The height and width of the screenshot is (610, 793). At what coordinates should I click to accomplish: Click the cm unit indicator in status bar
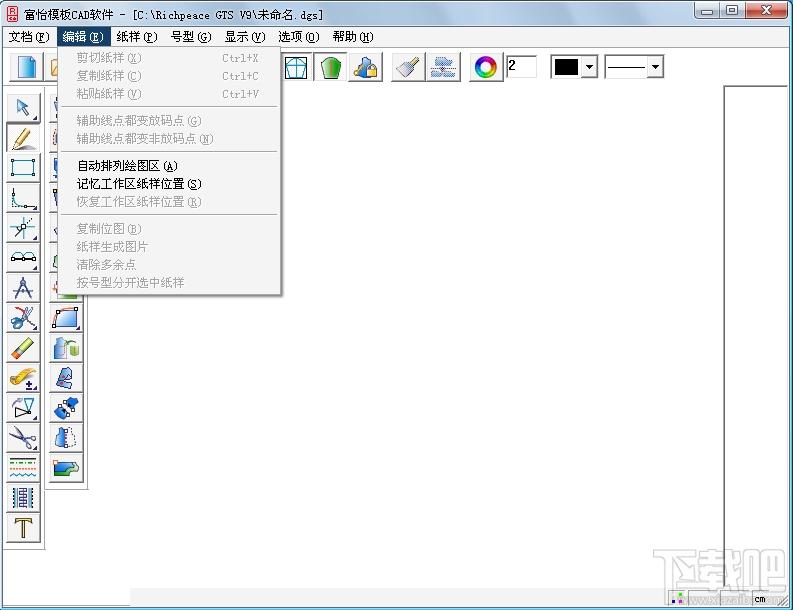pyautogui.click(x=760, y=599)
